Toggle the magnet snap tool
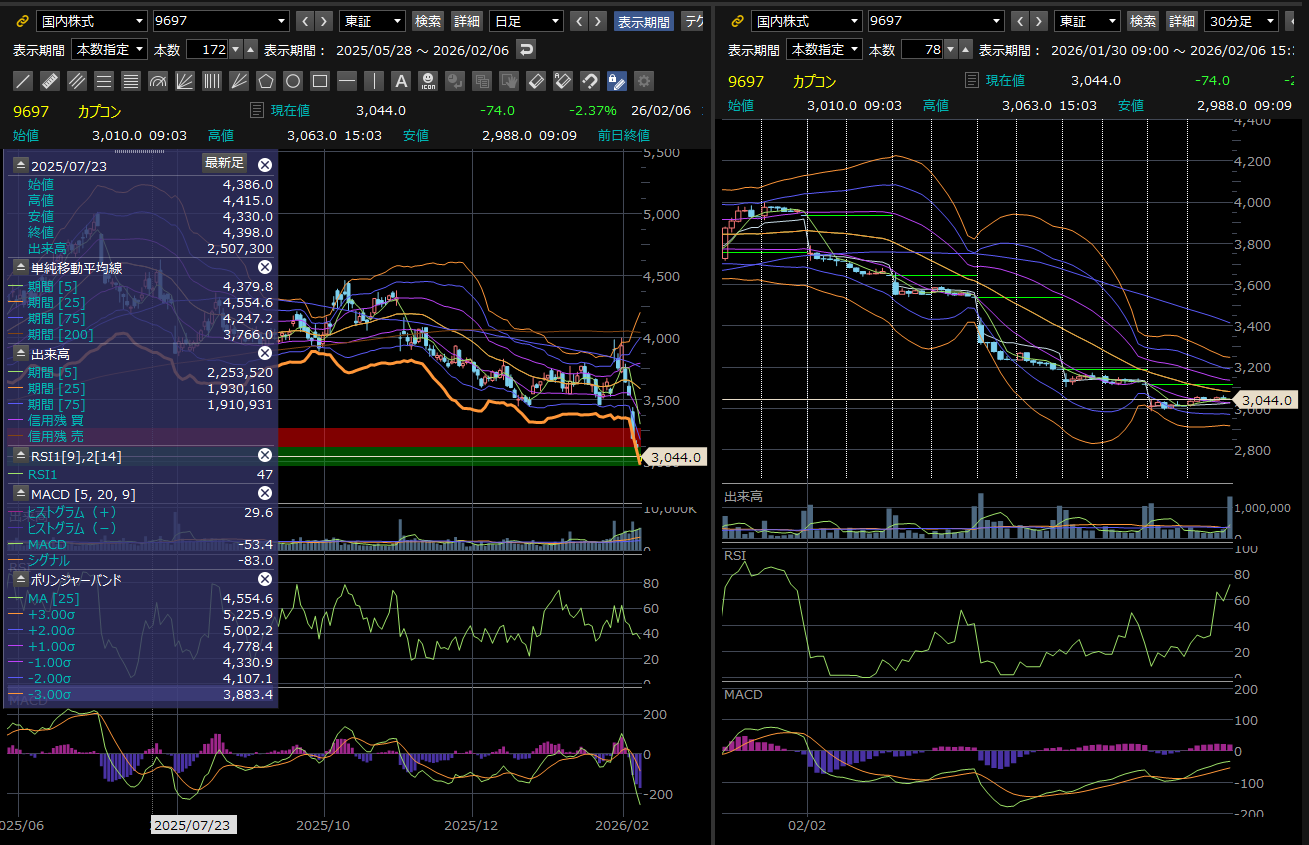The image size is (1309, 845). [590, 81]
